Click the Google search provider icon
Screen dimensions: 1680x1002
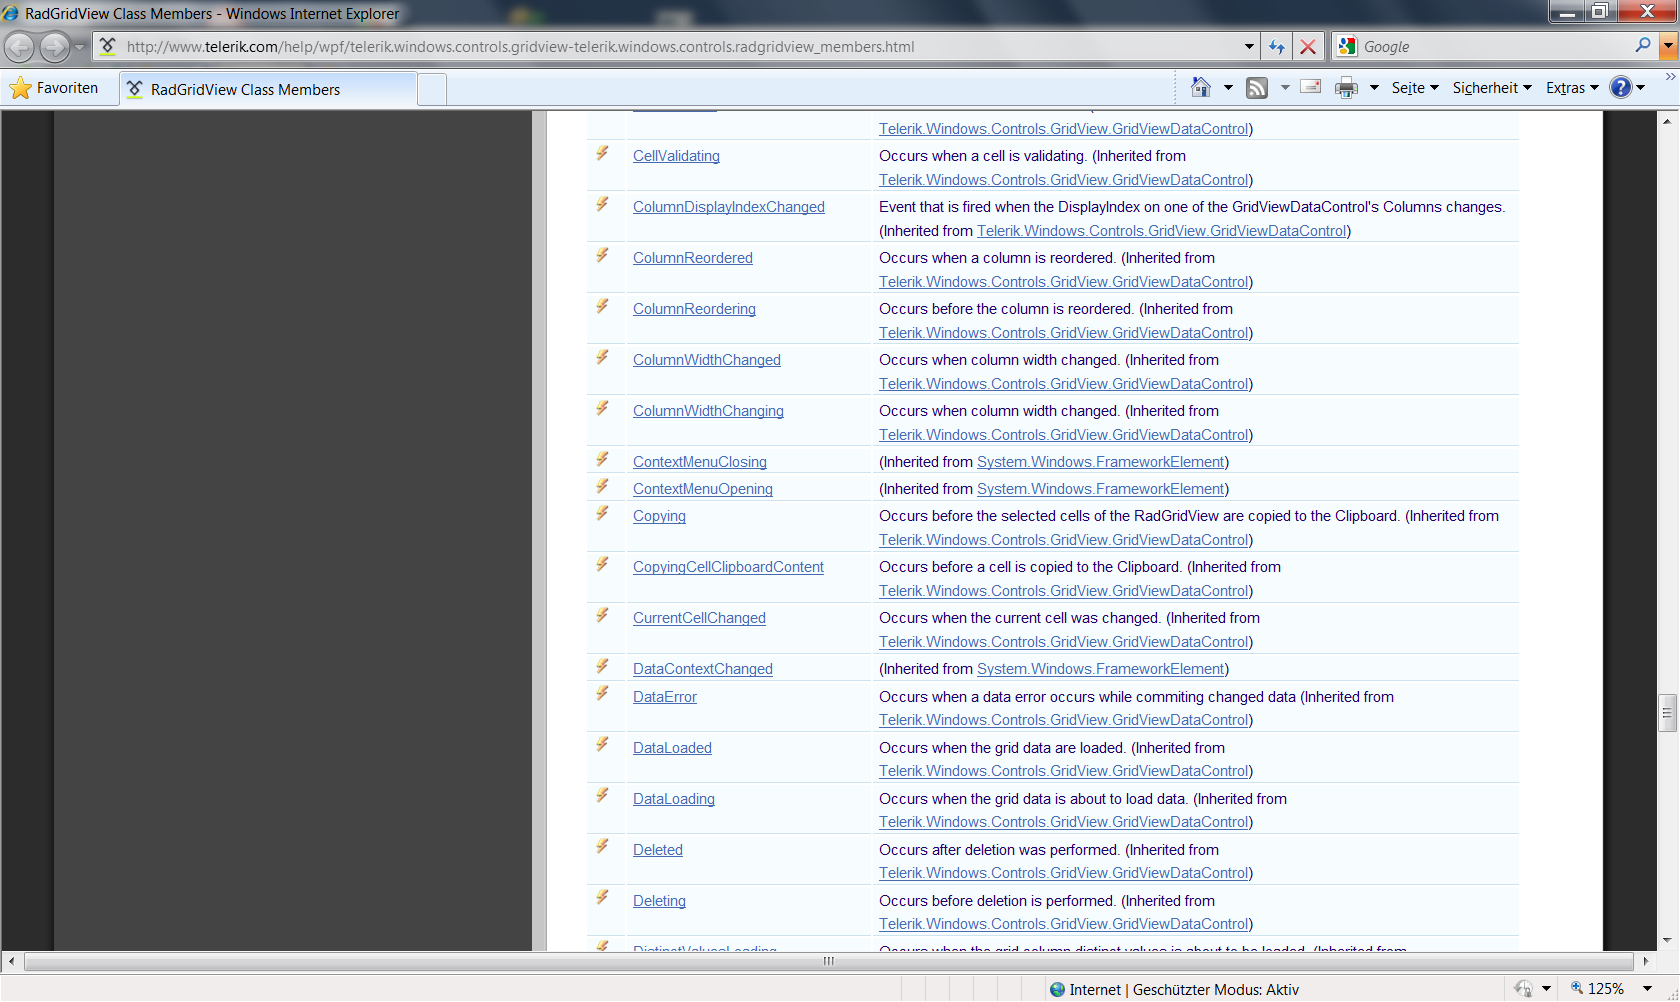pos(1347,46)
